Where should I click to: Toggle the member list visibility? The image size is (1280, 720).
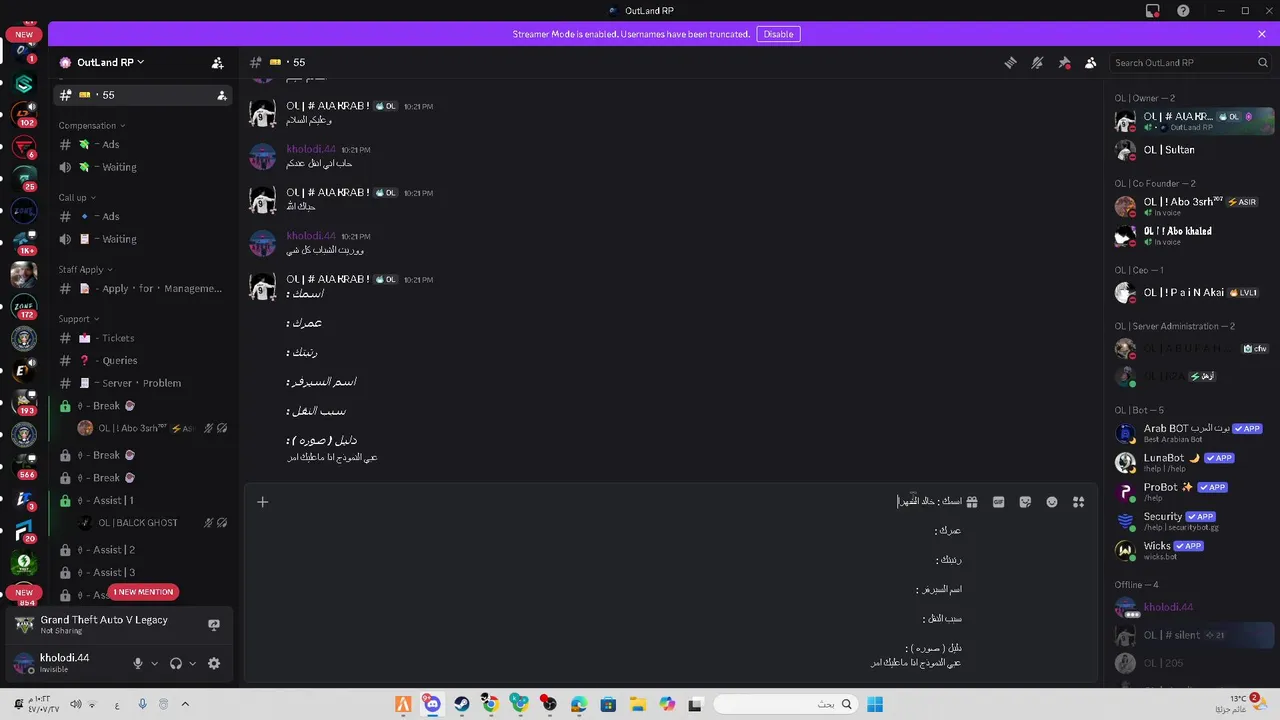(1090, 62)
